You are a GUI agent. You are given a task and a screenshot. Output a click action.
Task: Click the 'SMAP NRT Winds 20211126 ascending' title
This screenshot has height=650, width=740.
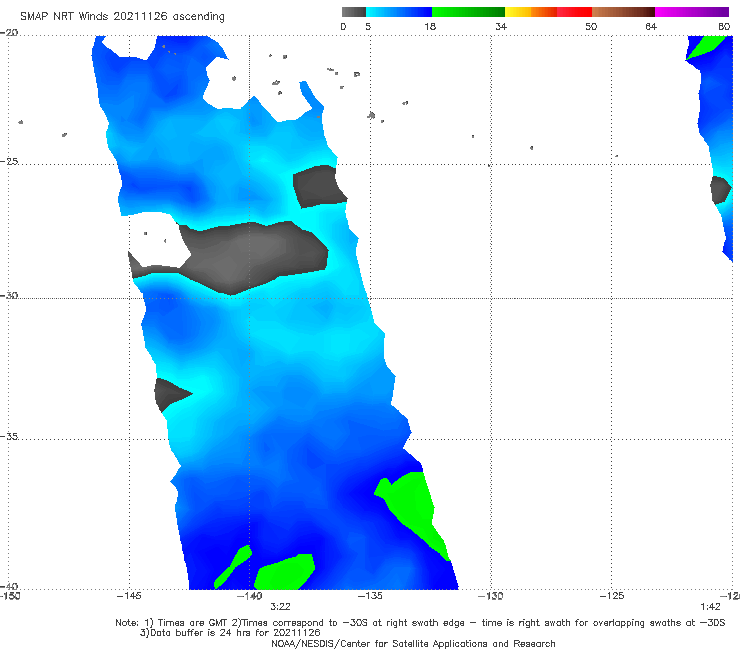pos(122,17)
